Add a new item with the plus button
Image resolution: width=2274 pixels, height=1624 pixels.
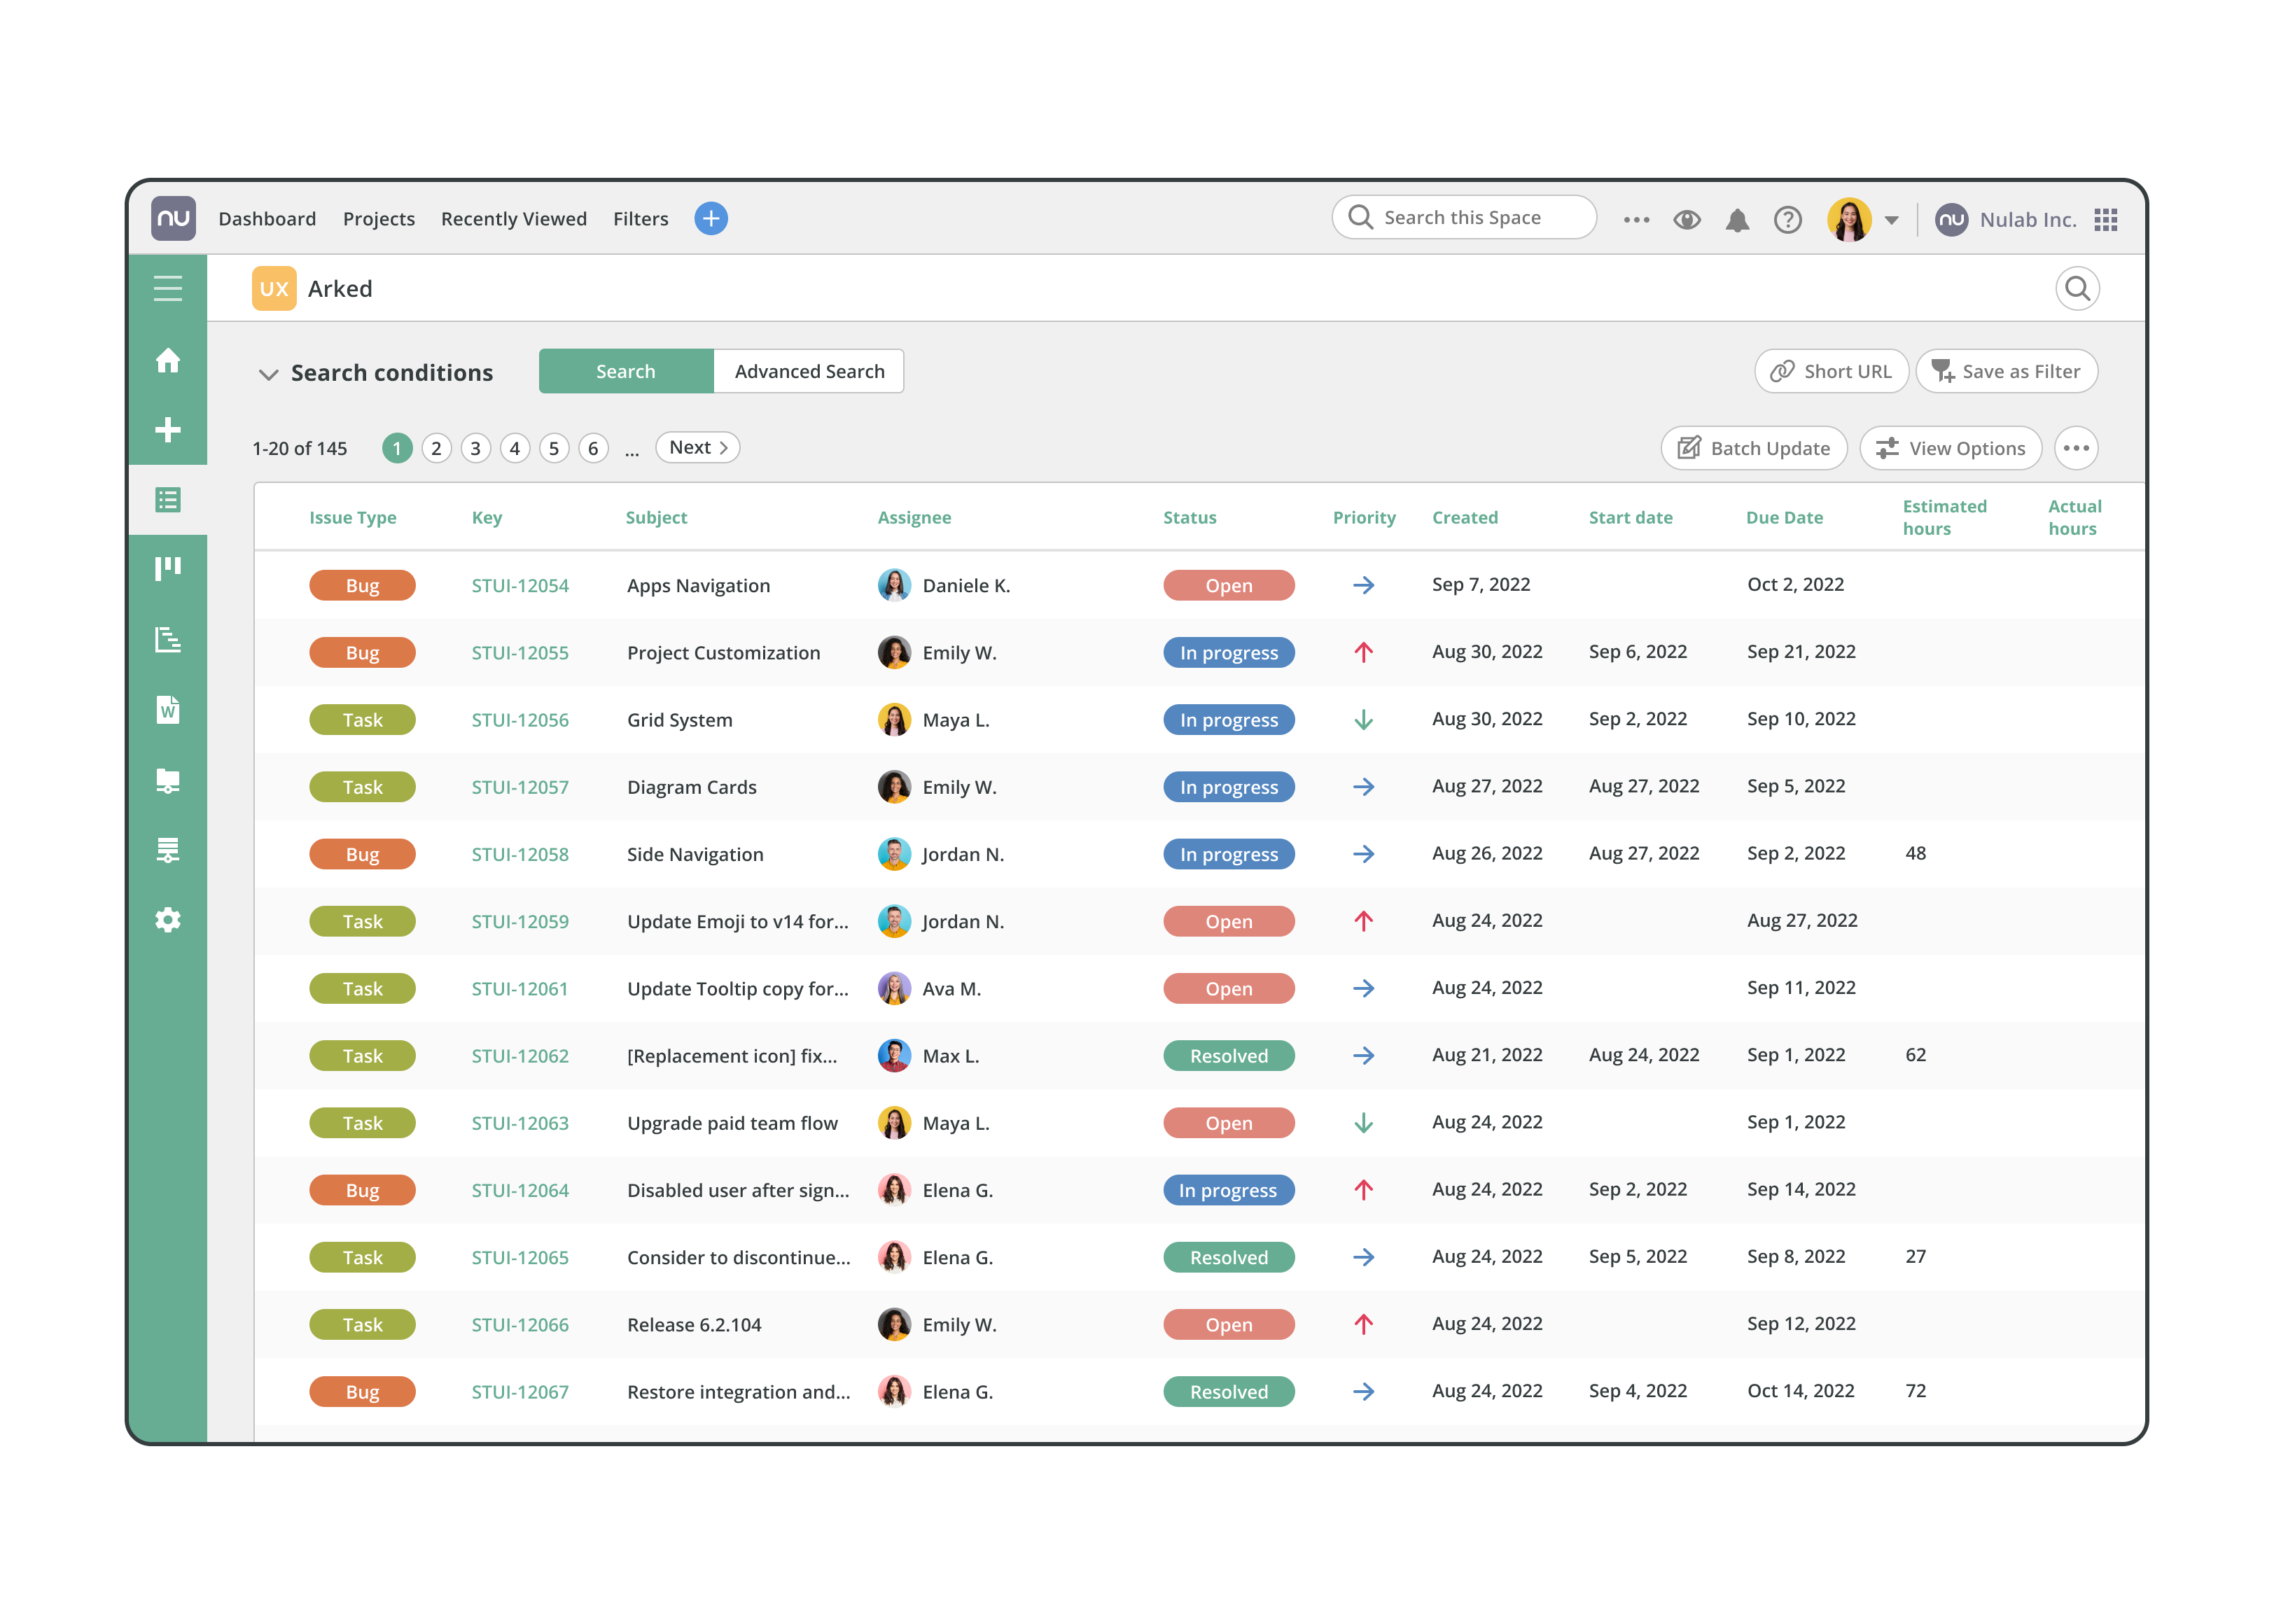click(x=710, y=218)
